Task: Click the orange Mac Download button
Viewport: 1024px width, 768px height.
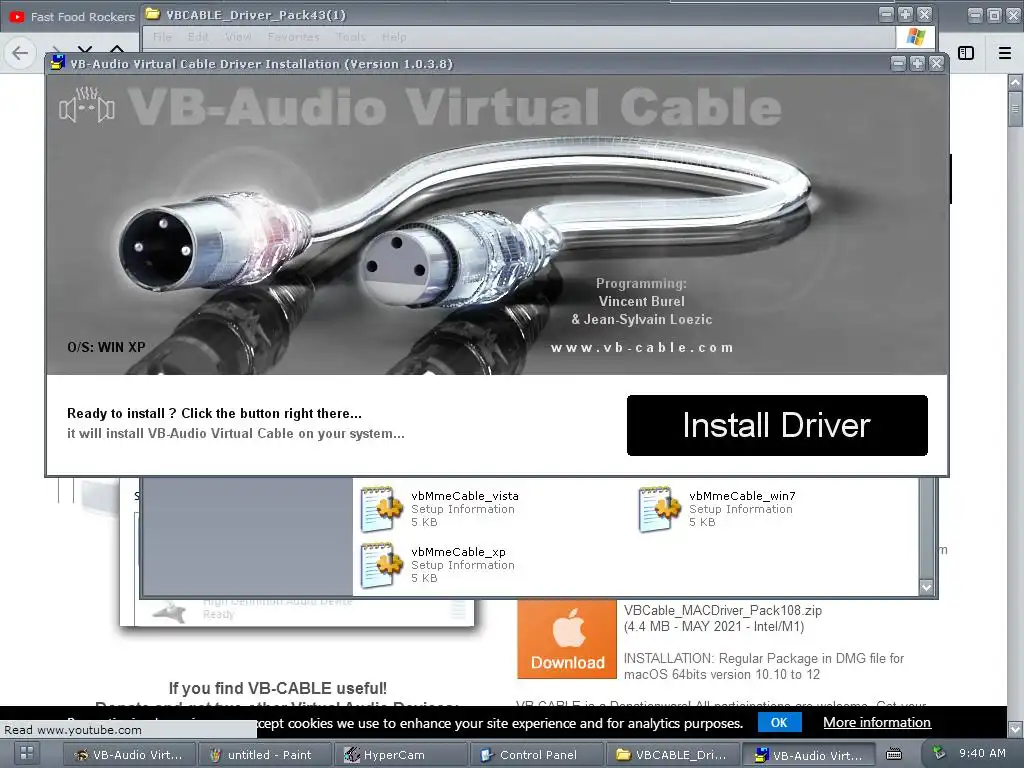Action: coord(567,639)
